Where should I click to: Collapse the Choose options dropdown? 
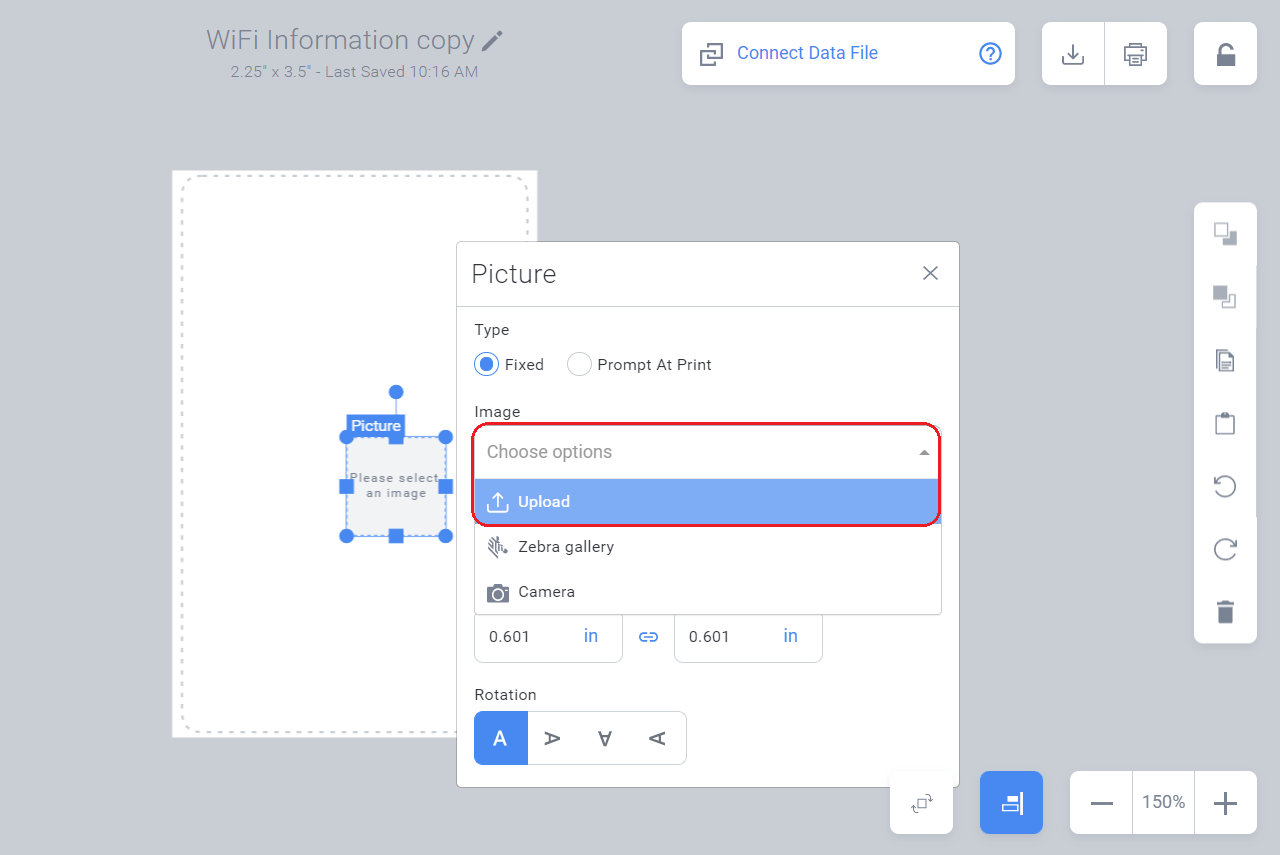[923, 452]
